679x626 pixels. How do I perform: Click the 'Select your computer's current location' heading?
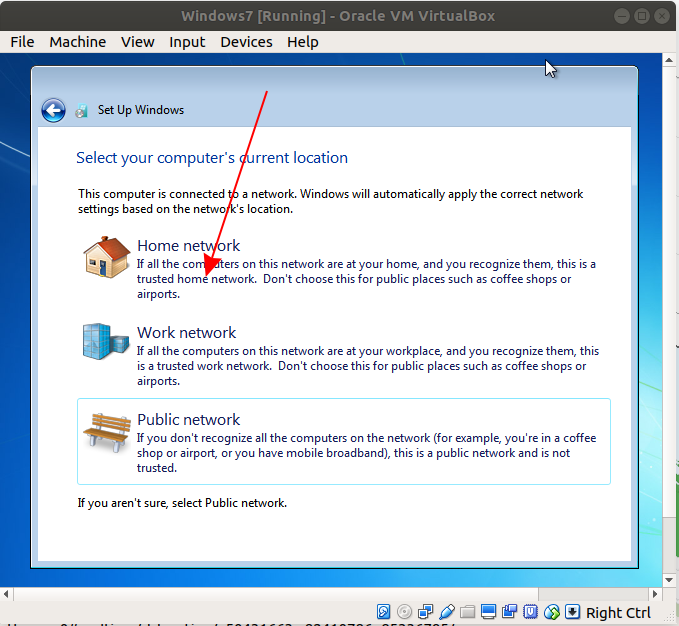pos(212,158)
